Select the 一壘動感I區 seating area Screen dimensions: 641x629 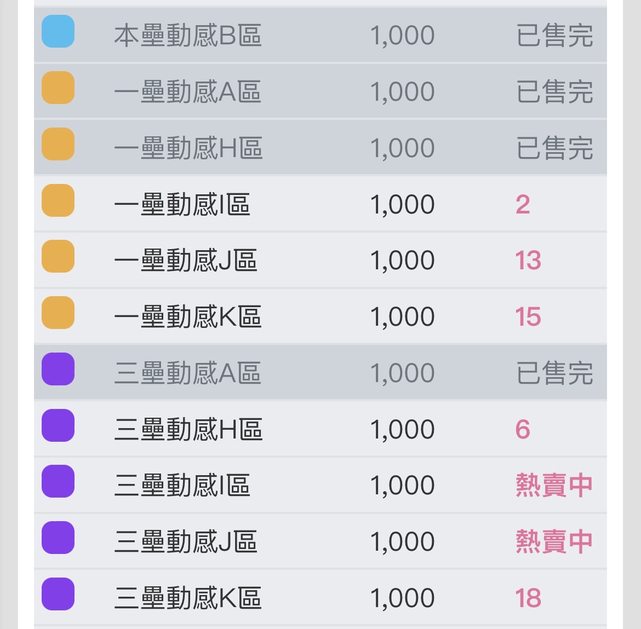[181, 205]
